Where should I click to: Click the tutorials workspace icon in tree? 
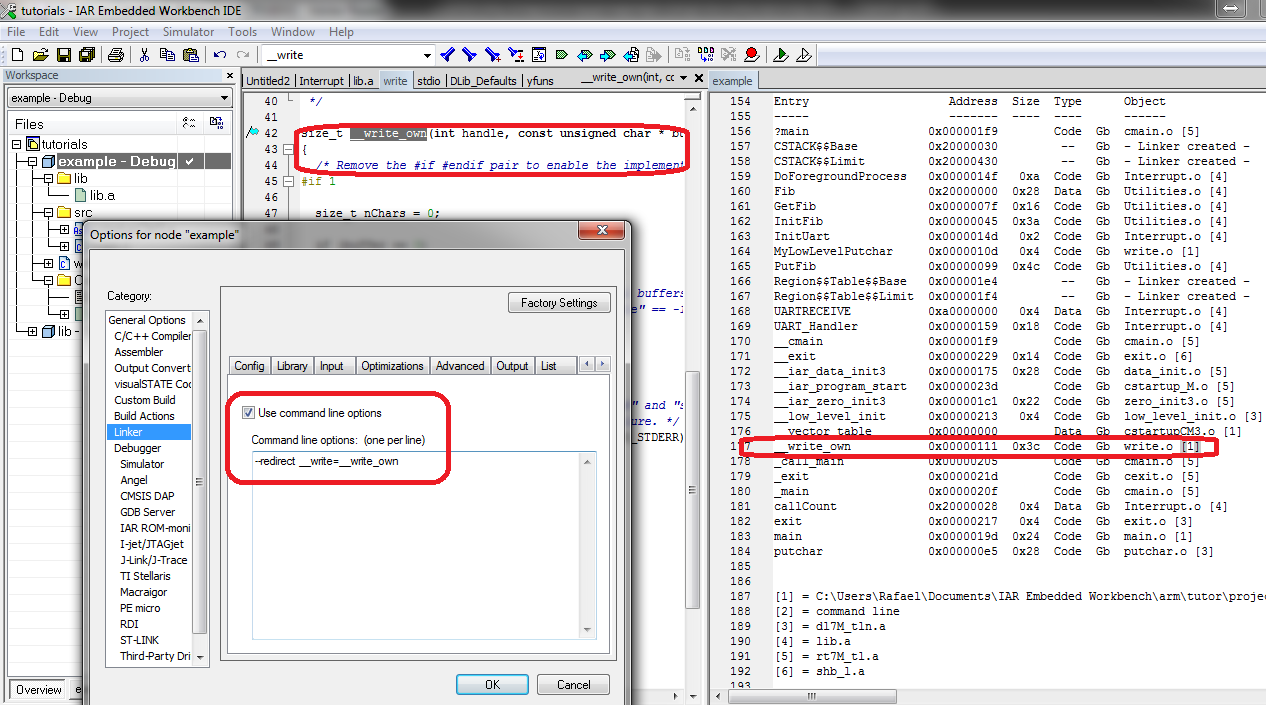(33, 144)
